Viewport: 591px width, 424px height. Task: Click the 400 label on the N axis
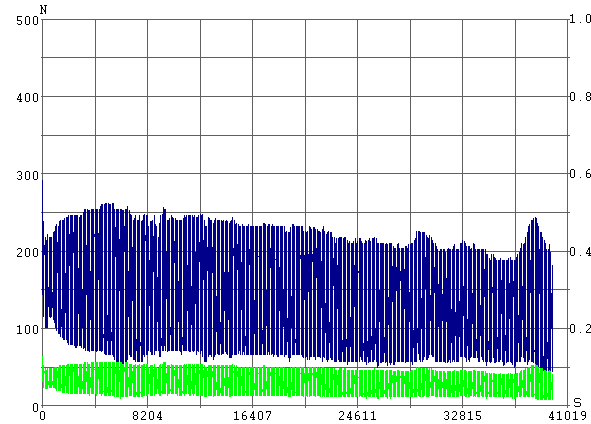(28, 98)
